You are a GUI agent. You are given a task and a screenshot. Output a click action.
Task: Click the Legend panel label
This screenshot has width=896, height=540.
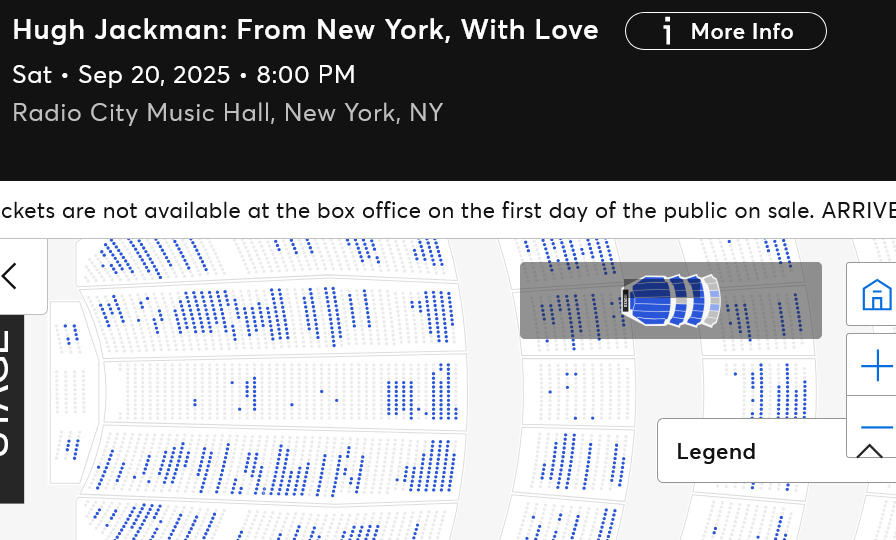click(716, 451)
